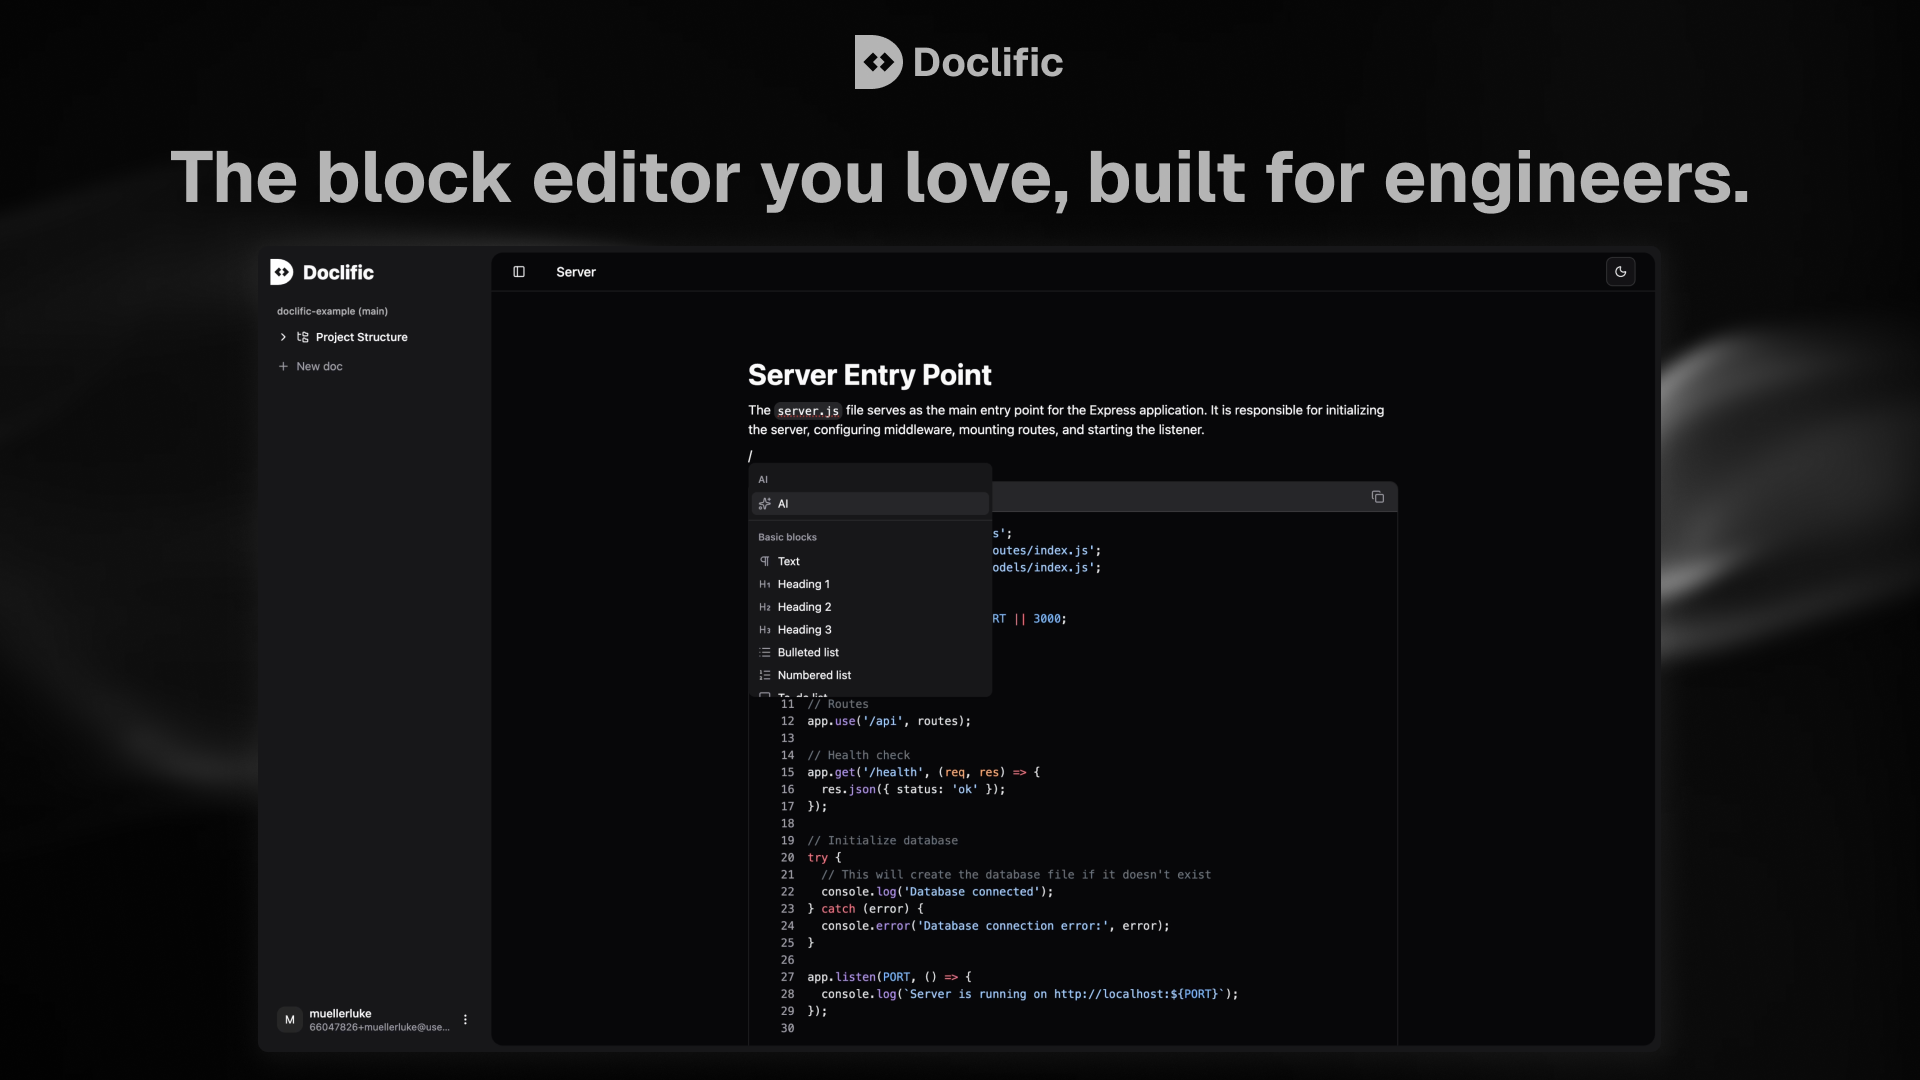The width and height of the screenshot is (1920, 1080).
Task: Open the sidebar collapse panel icon
Action: (518, 272)
